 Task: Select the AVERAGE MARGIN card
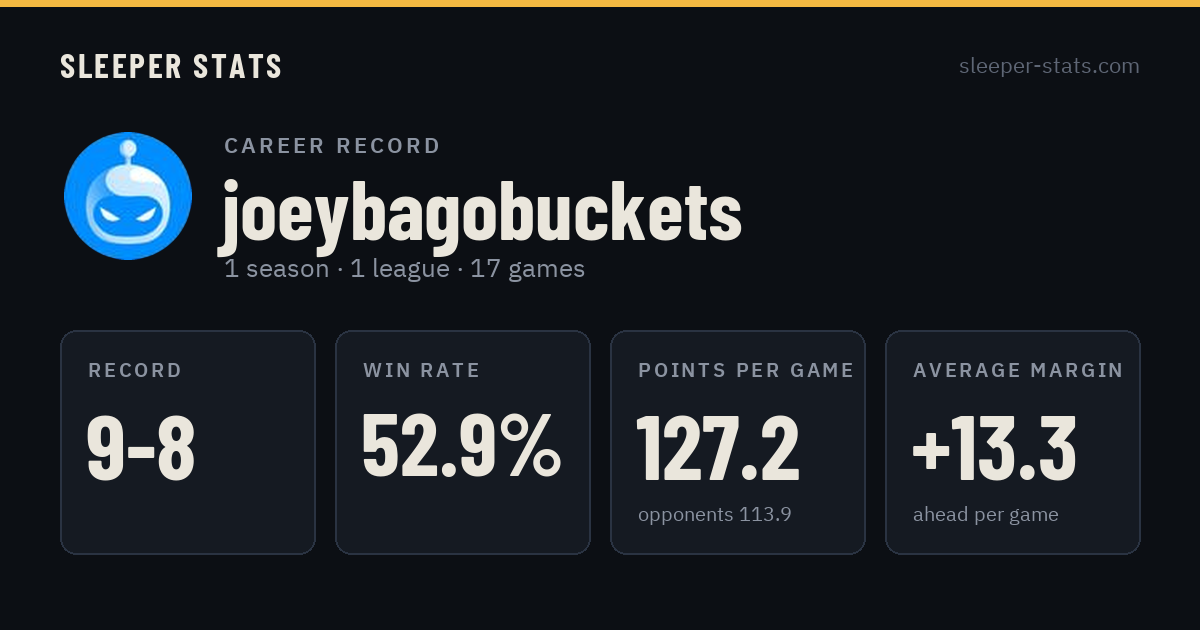coord(1013,442)
